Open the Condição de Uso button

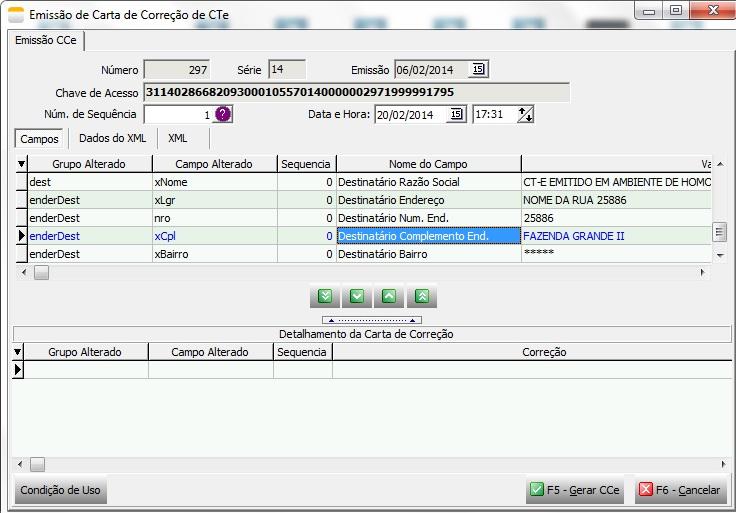61,490
